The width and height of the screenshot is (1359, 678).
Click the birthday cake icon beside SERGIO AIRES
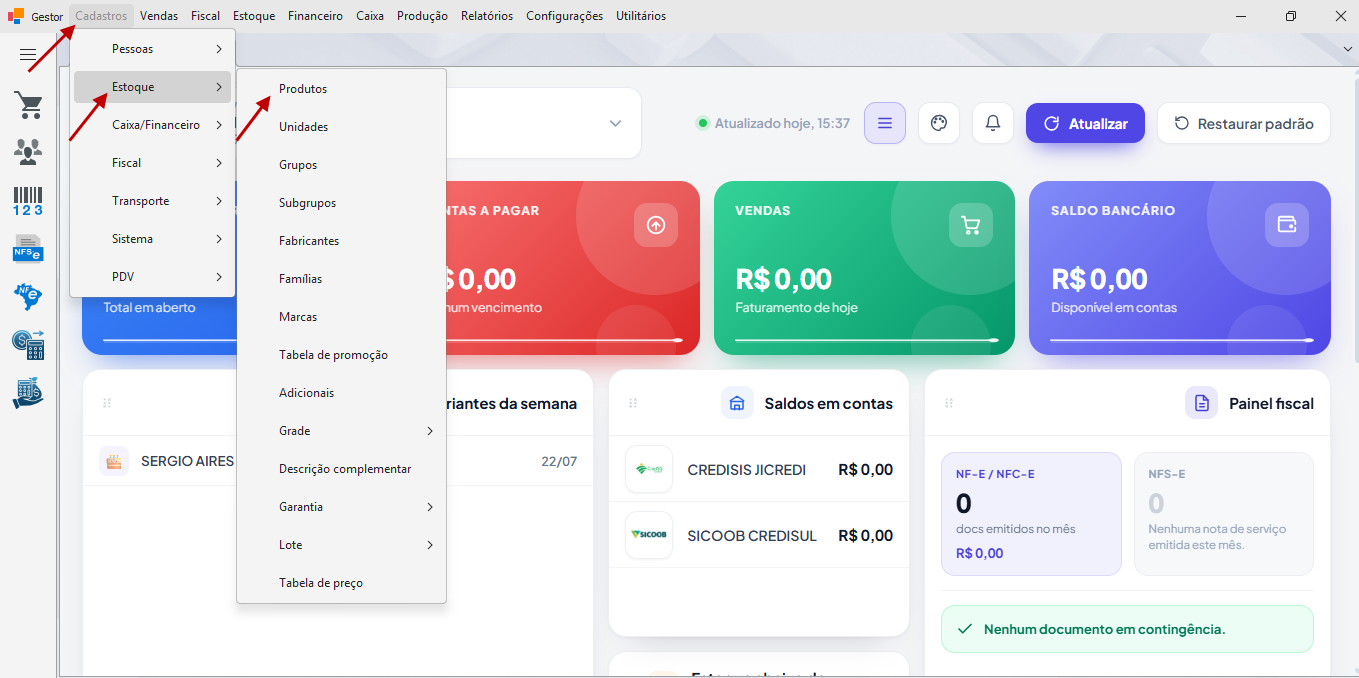114,461
